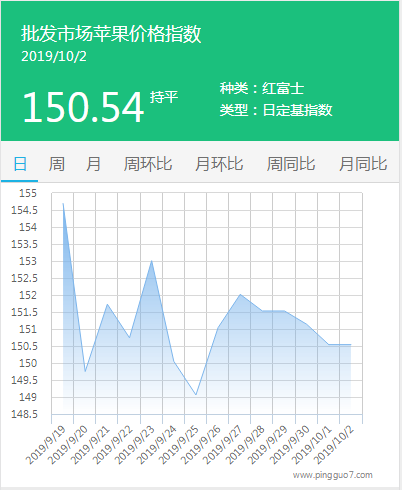Click the www.pingguo7.com text

(333, 475)
